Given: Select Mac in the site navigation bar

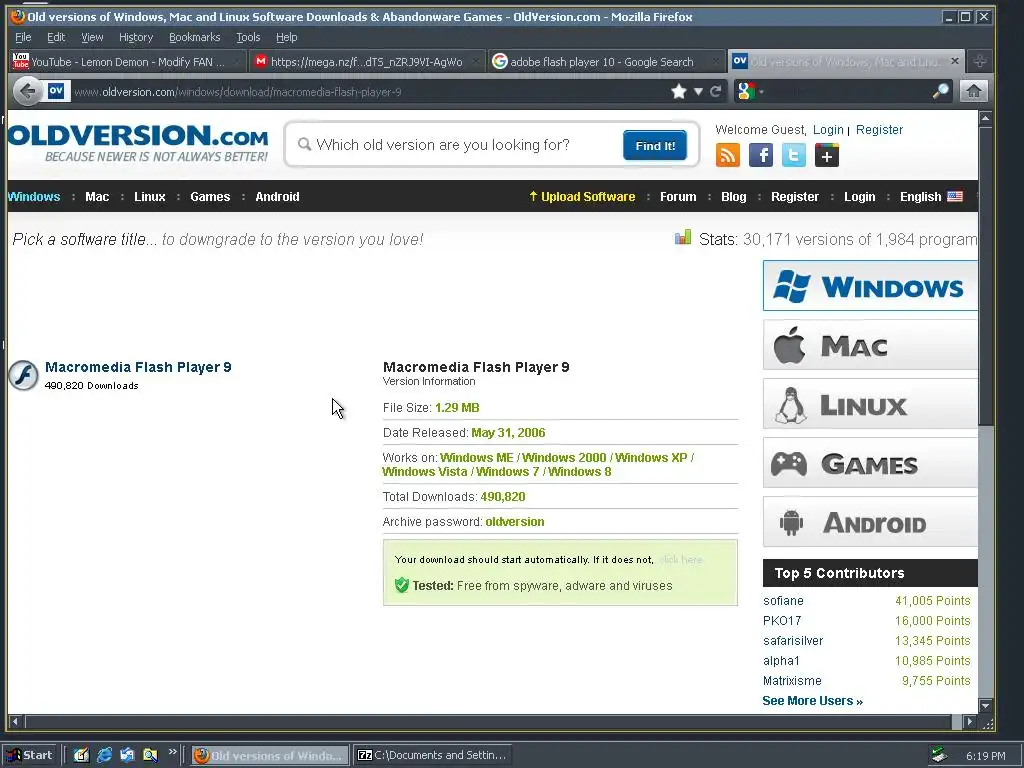Looking at the screenshot, I should click(97, 197).
